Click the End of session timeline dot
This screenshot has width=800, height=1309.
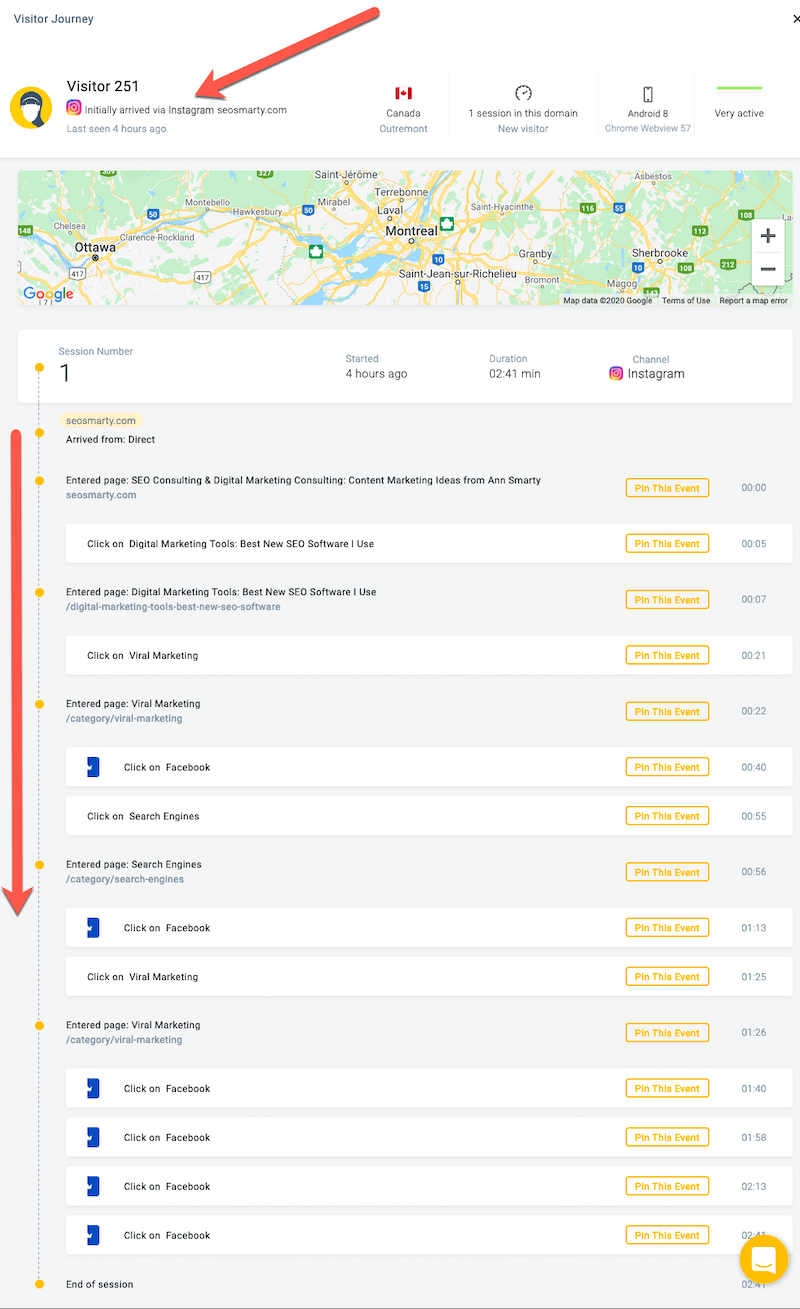point(39,1284)
